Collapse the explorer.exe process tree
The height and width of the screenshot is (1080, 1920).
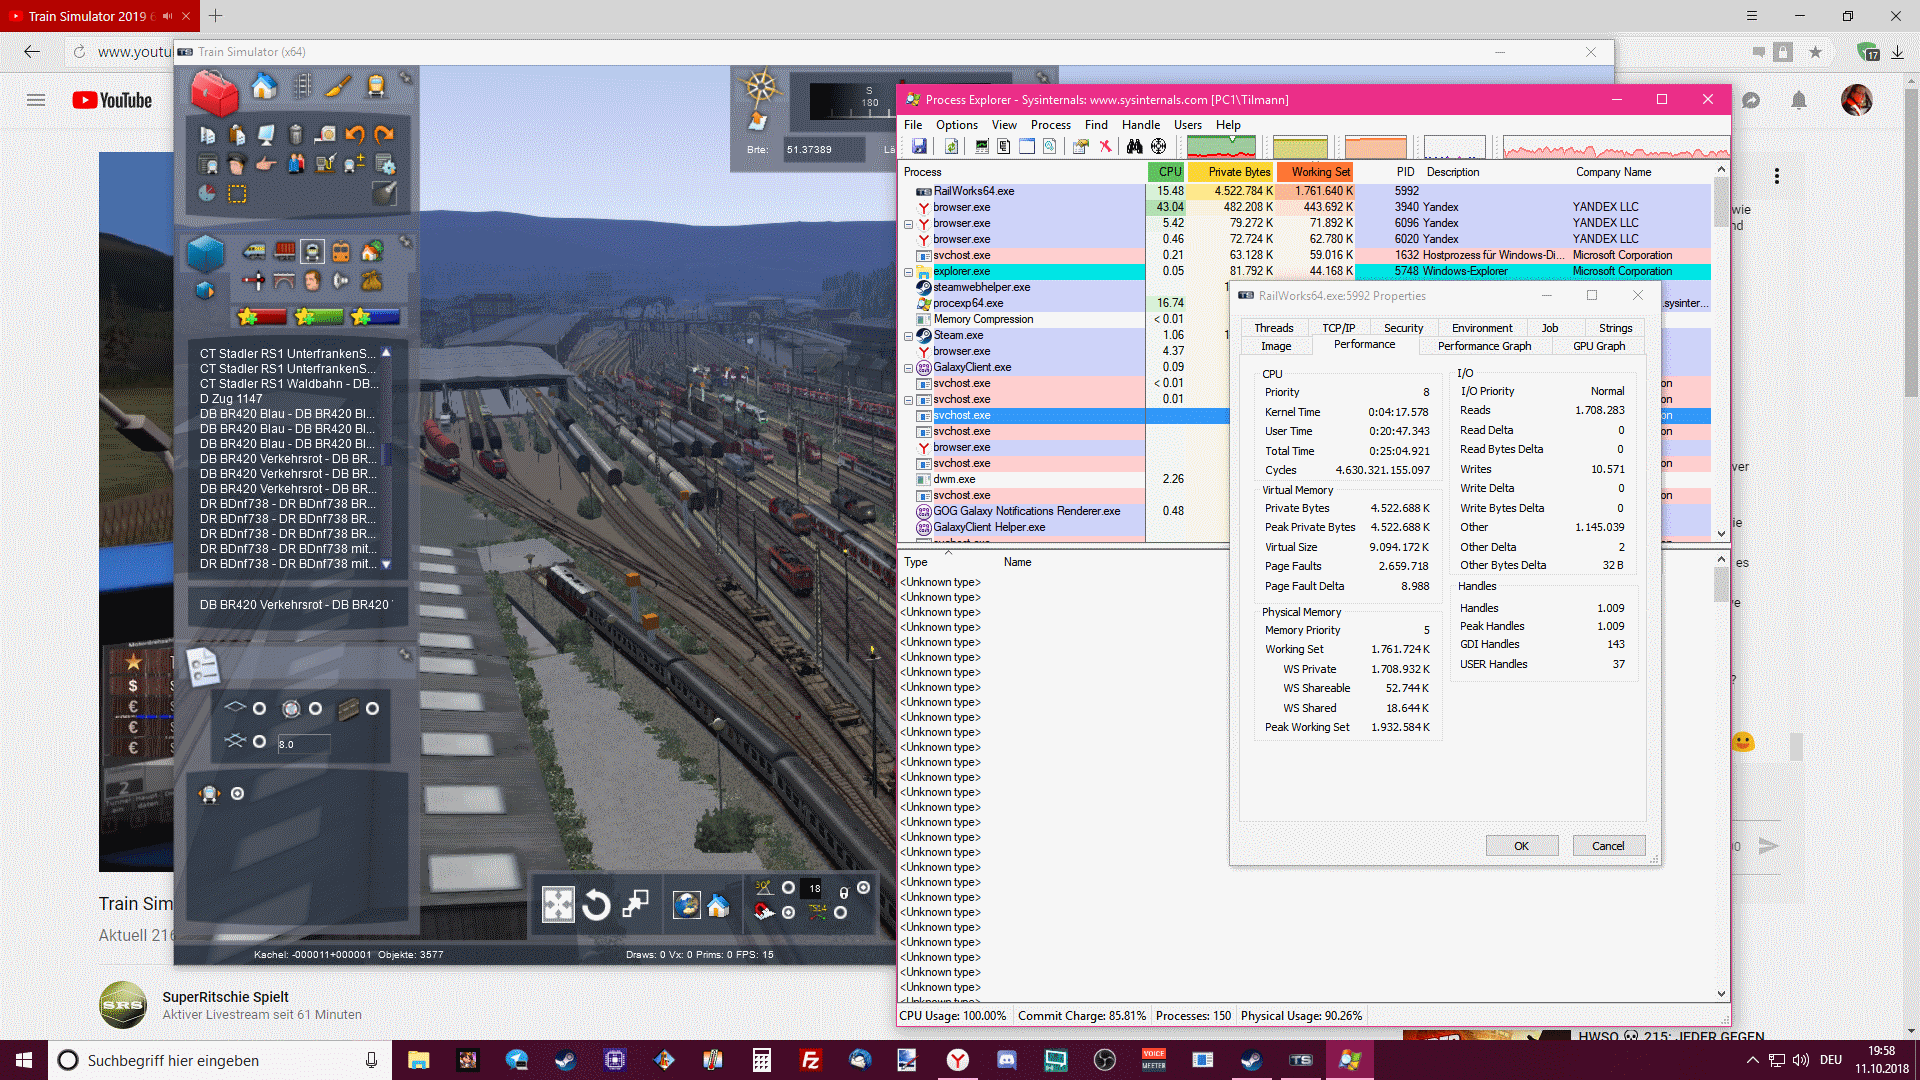tap(909, 272)
